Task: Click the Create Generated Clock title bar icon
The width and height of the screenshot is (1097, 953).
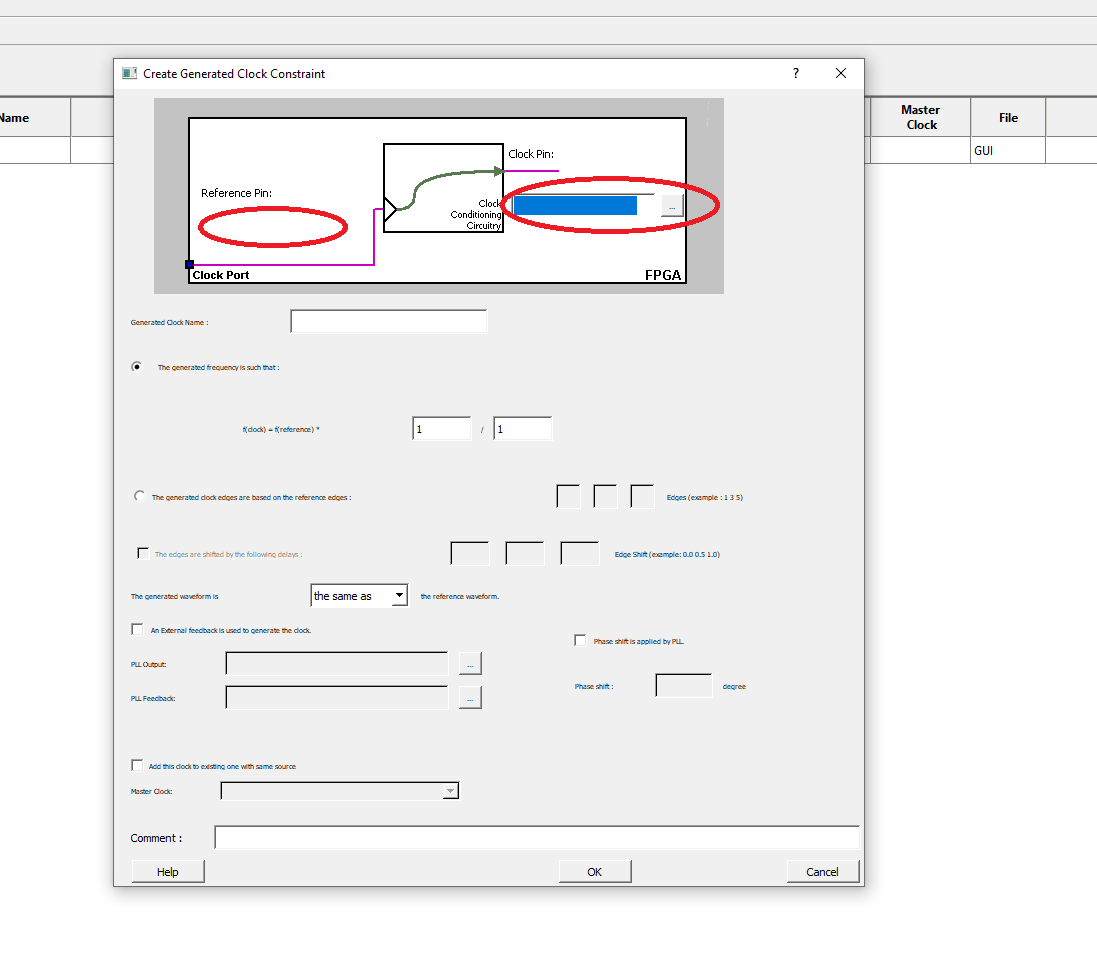Action: (129, 73)
